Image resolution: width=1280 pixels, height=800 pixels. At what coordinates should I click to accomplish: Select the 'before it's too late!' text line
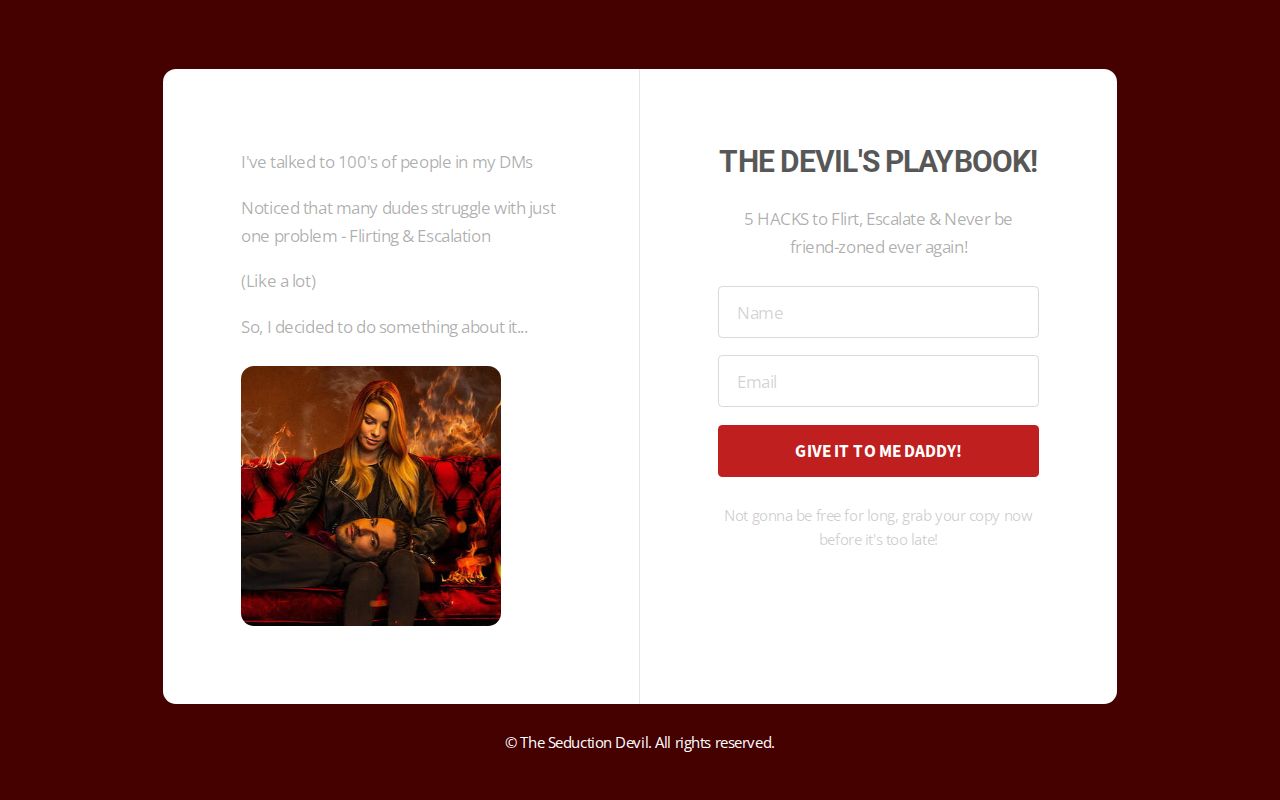878,540
